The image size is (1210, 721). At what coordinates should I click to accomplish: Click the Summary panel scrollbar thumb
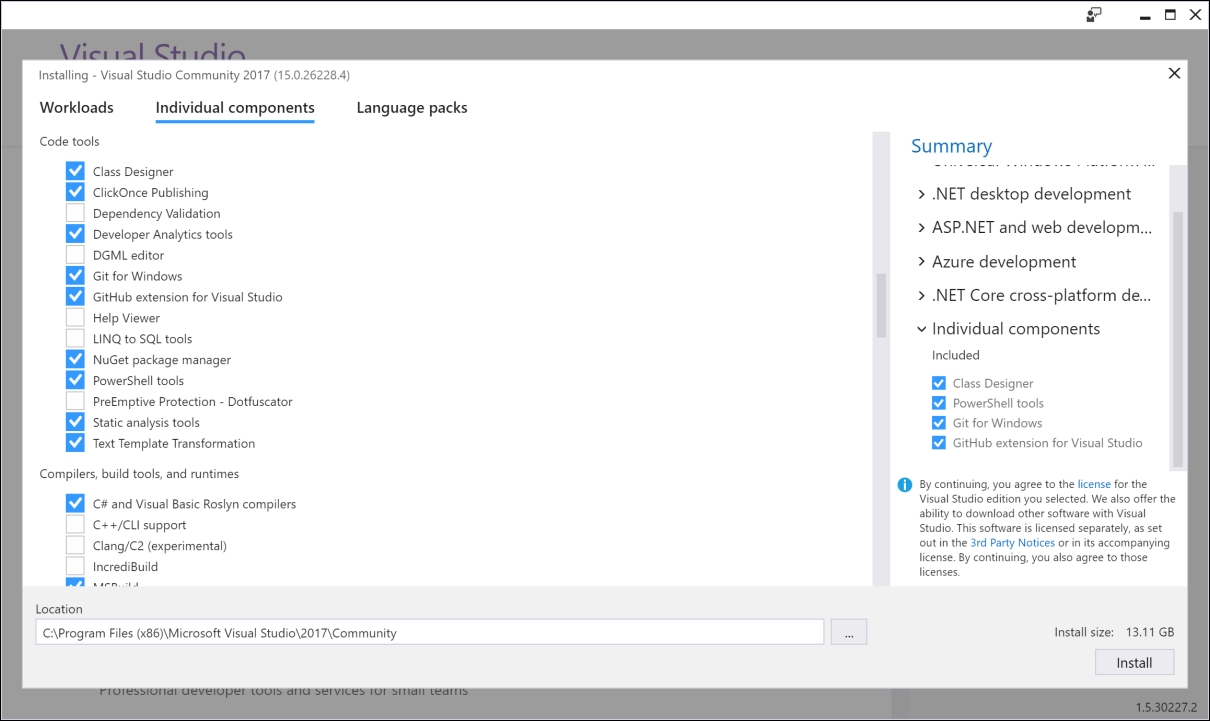tap(1178, 339)
